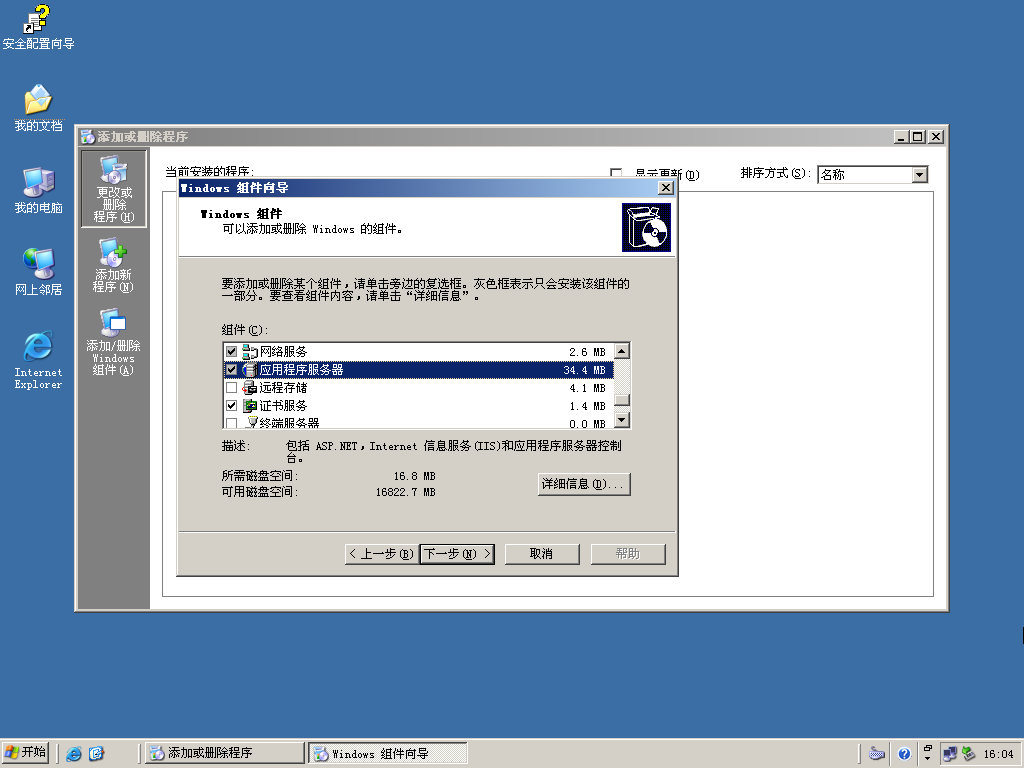
Task: Click the 16:04 taskbar clock
Action: click(999, 754)
